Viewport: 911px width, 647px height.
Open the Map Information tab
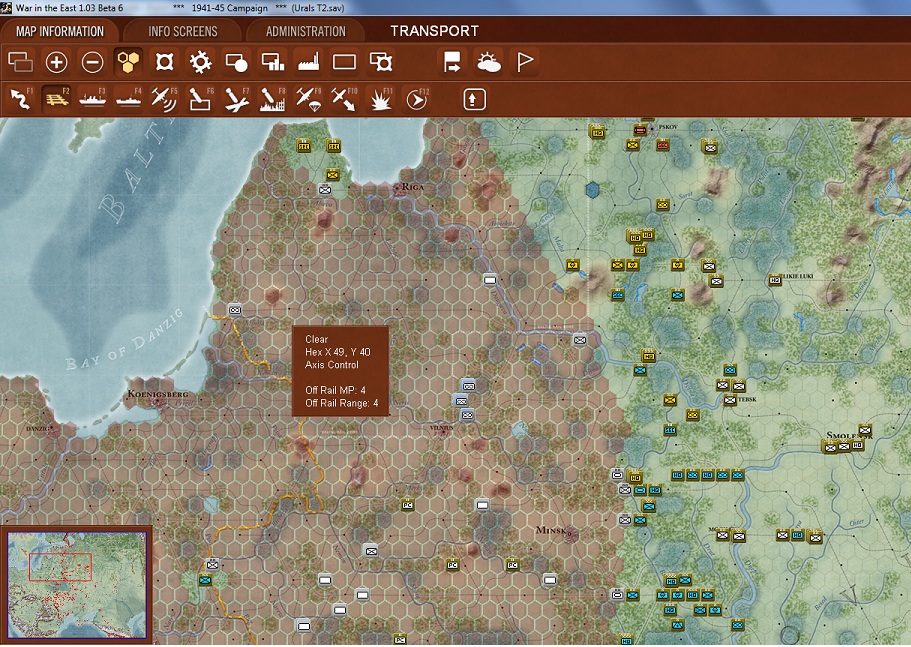[x=60, y=31]
